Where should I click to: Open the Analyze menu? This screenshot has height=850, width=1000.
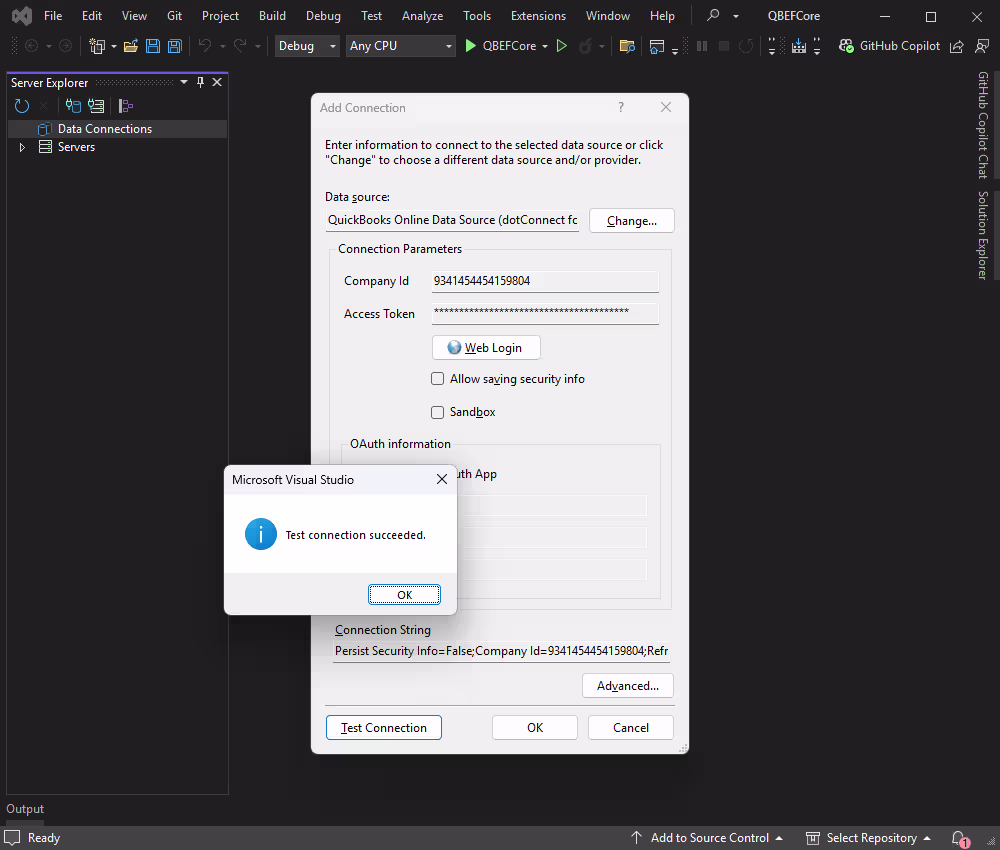click(x=422, y=16)
